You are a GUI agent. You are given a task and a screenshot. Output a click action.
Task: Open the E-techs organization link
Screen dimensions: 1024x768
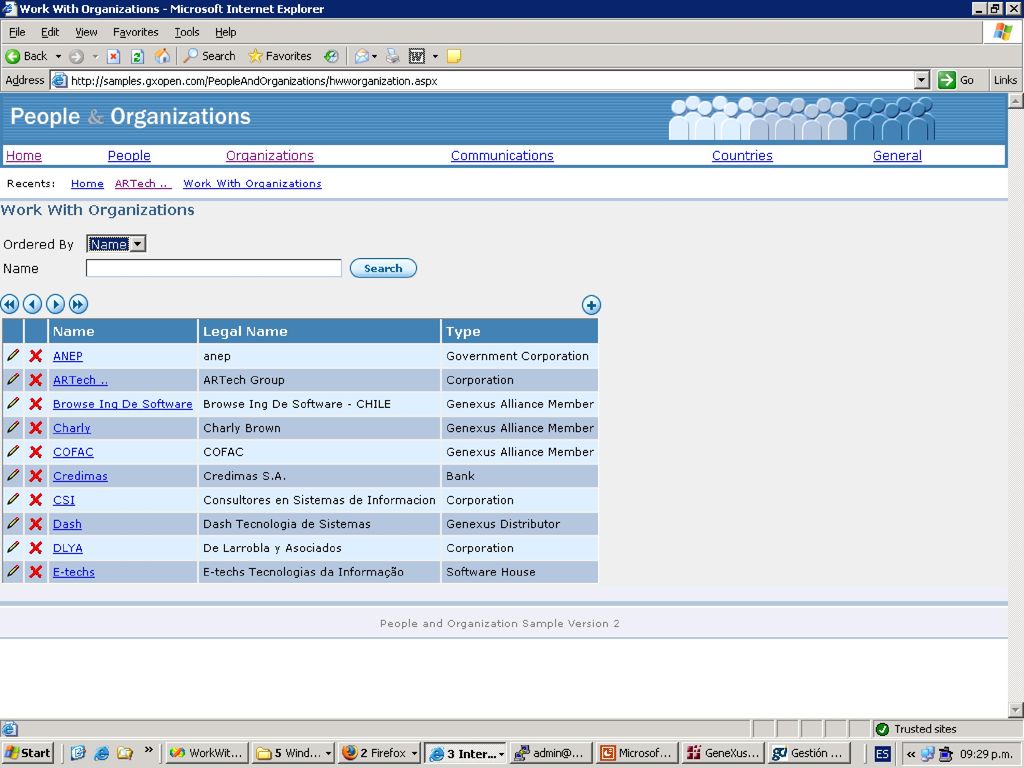tap(74, 572)
